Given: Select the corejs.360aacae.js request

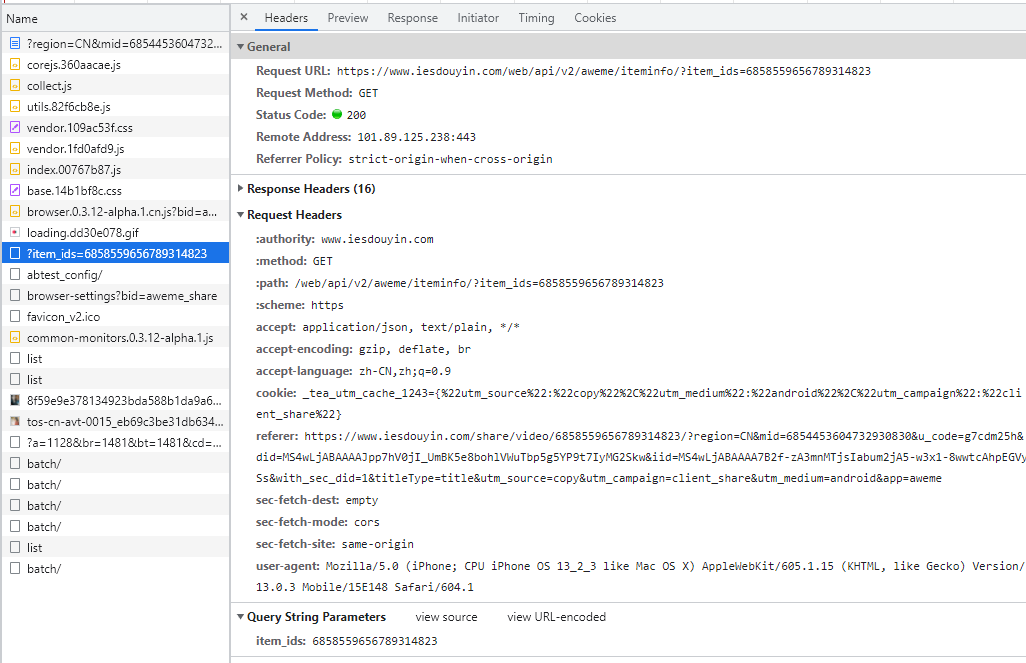Looking at the screenshot, I should point(116,64).
